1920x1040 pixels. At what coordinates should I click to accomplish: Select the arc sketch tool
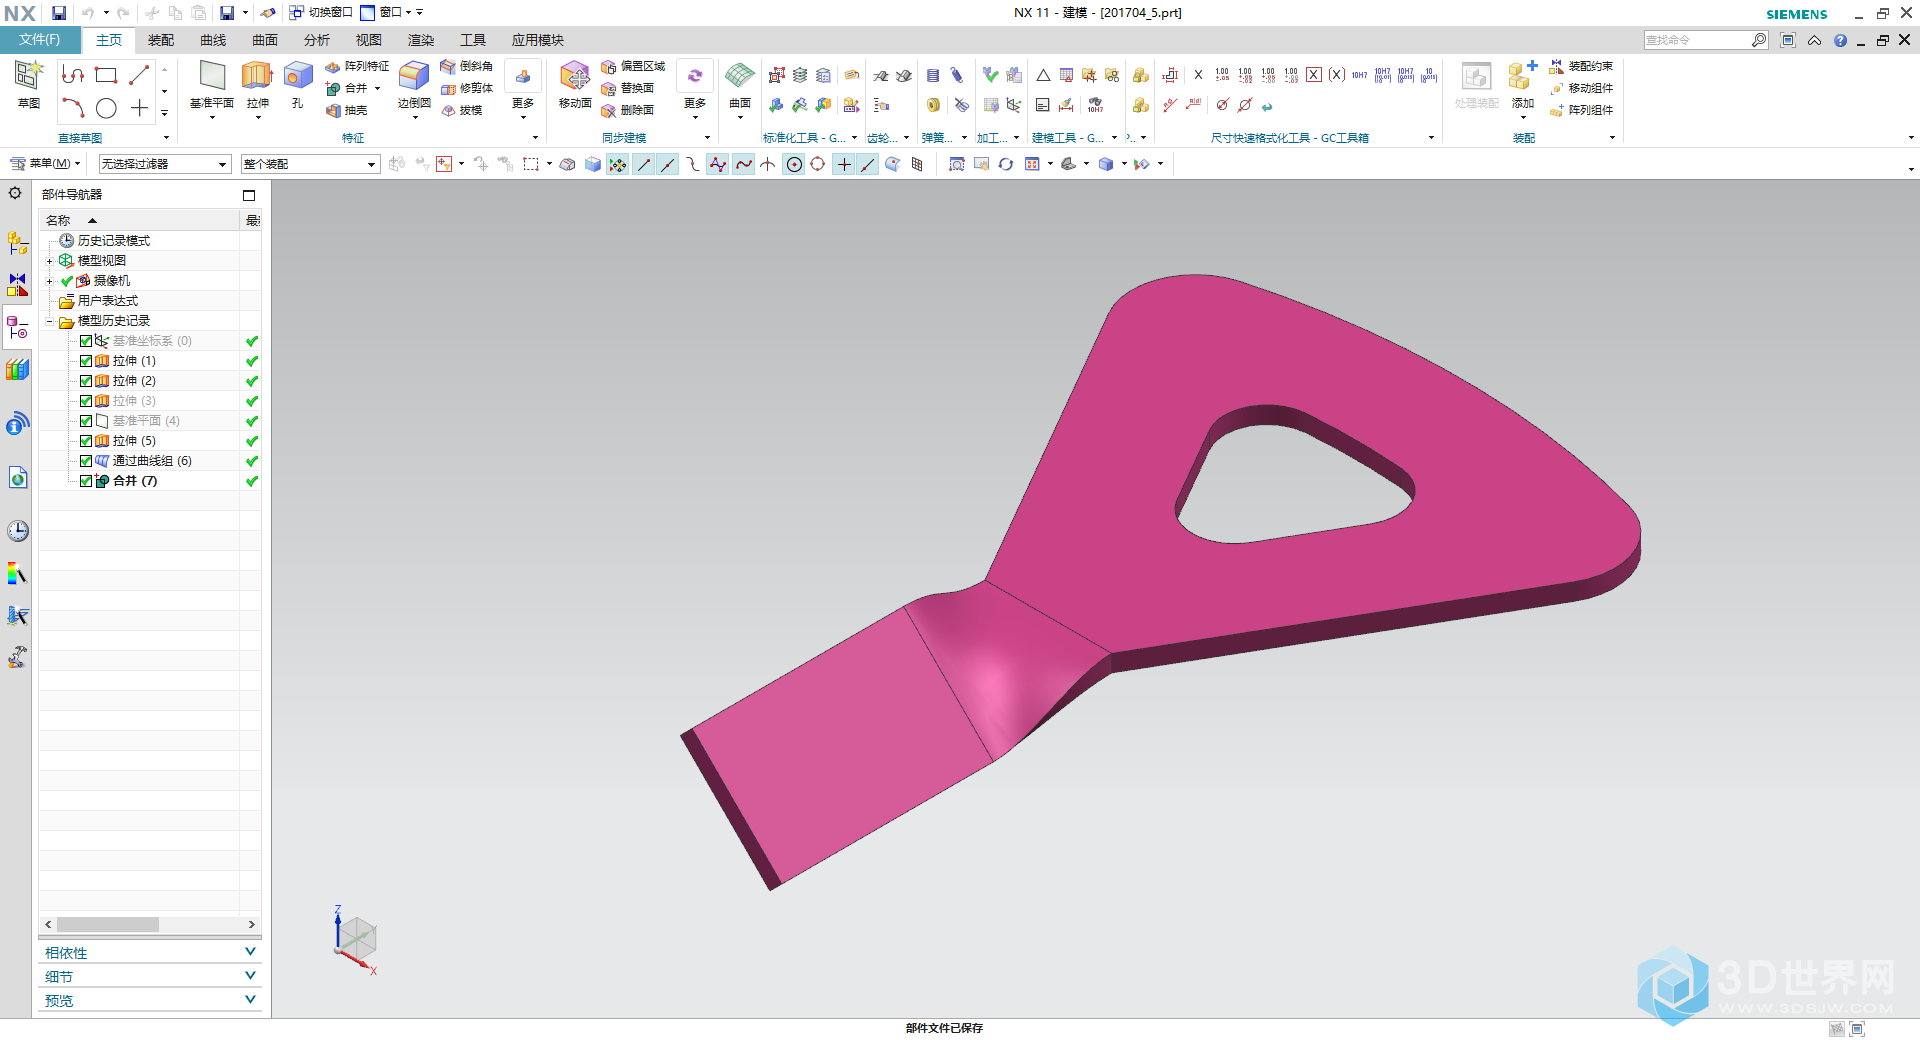point(73,108)
